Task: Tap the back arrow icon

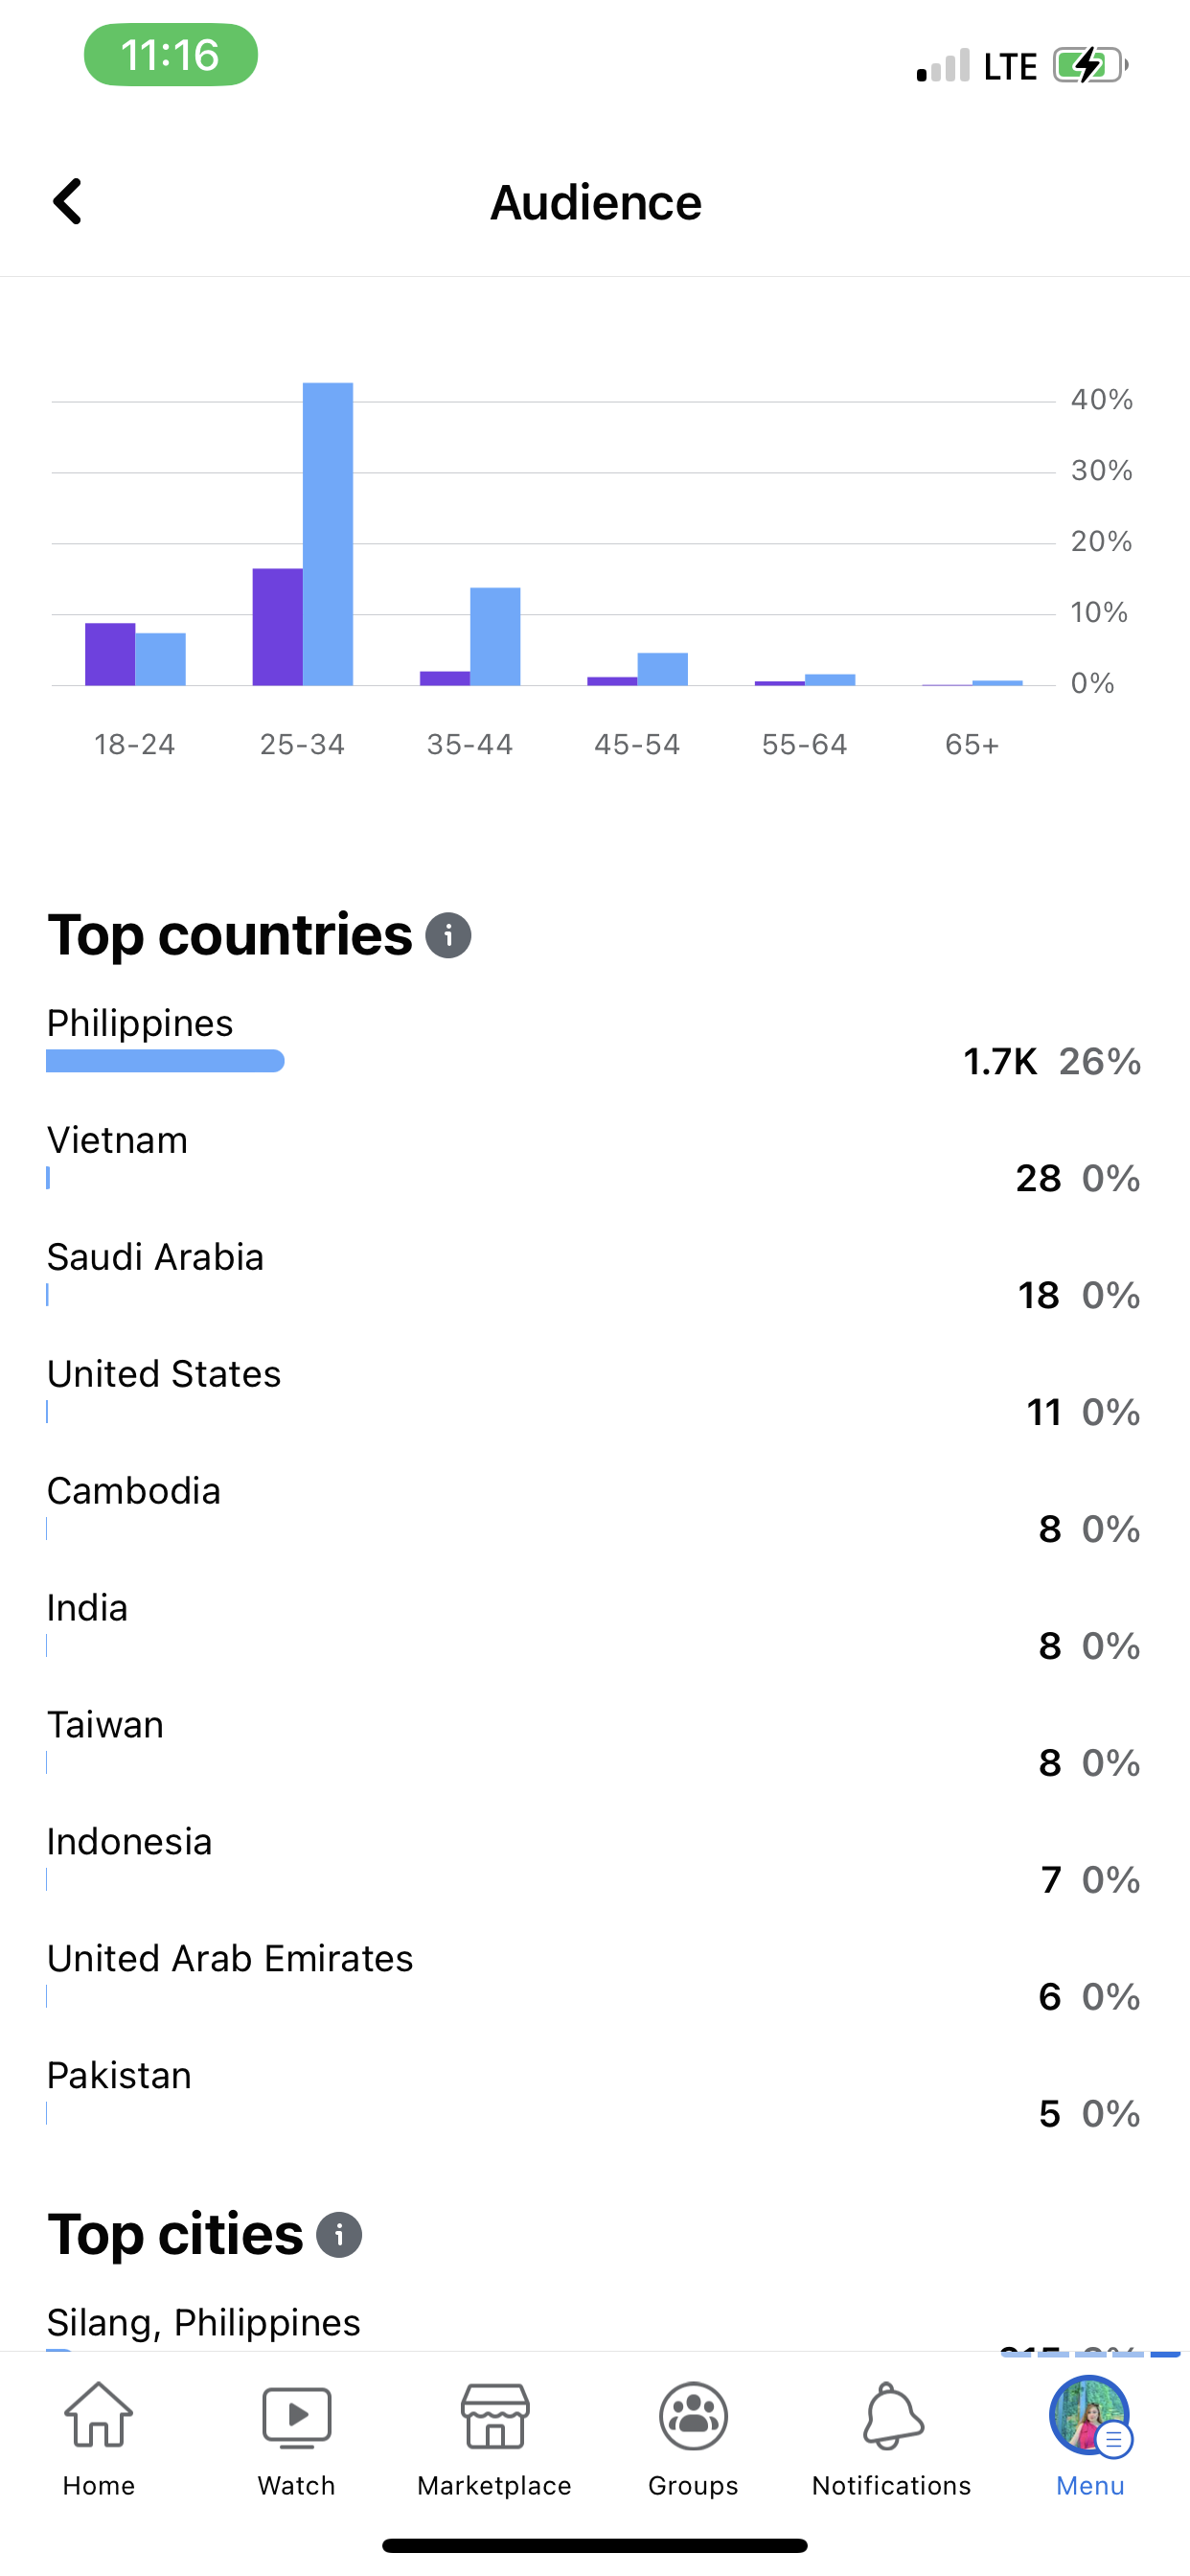Action: point(68,202)
